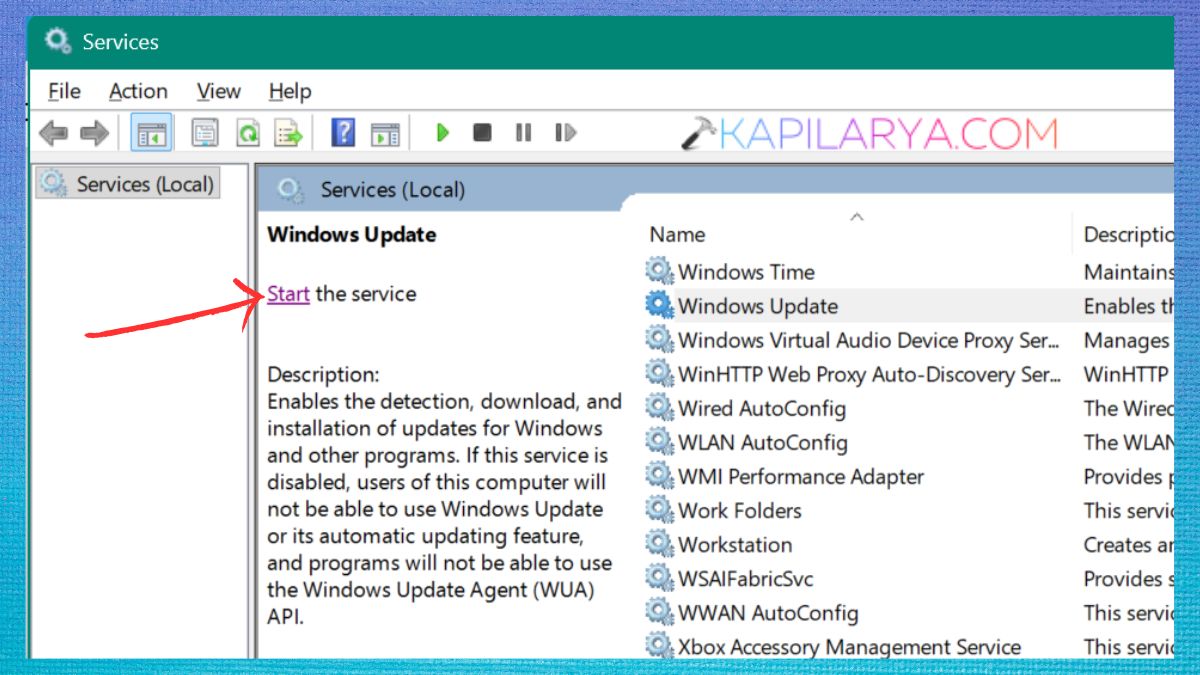This screenshot has height=675, width=1200.
Task: Open the Properties toolbar icon
Action: click(x=205, y=132)
